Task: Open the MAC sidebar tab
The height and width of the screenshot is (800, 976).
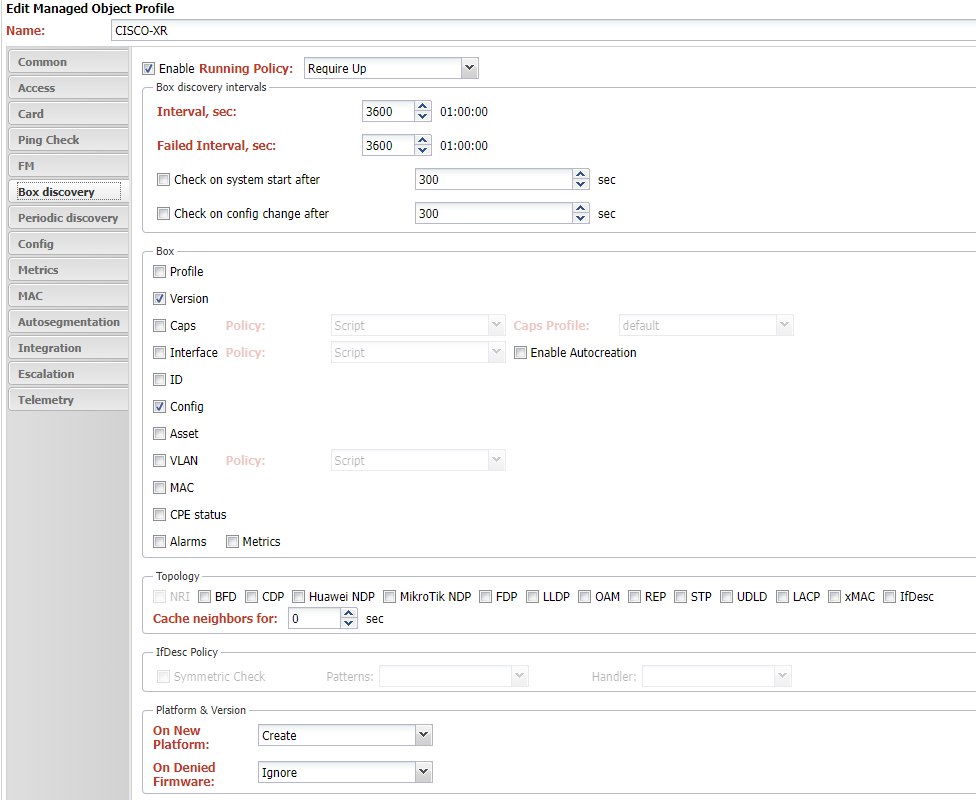Action: [x=68, y=296]
